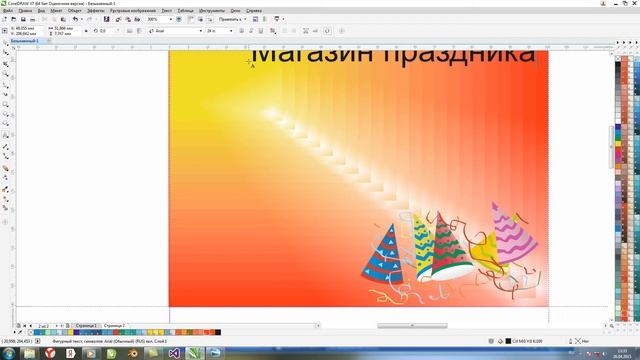Toggle show grid button
The image size is (640, 360).
(200, 19)
